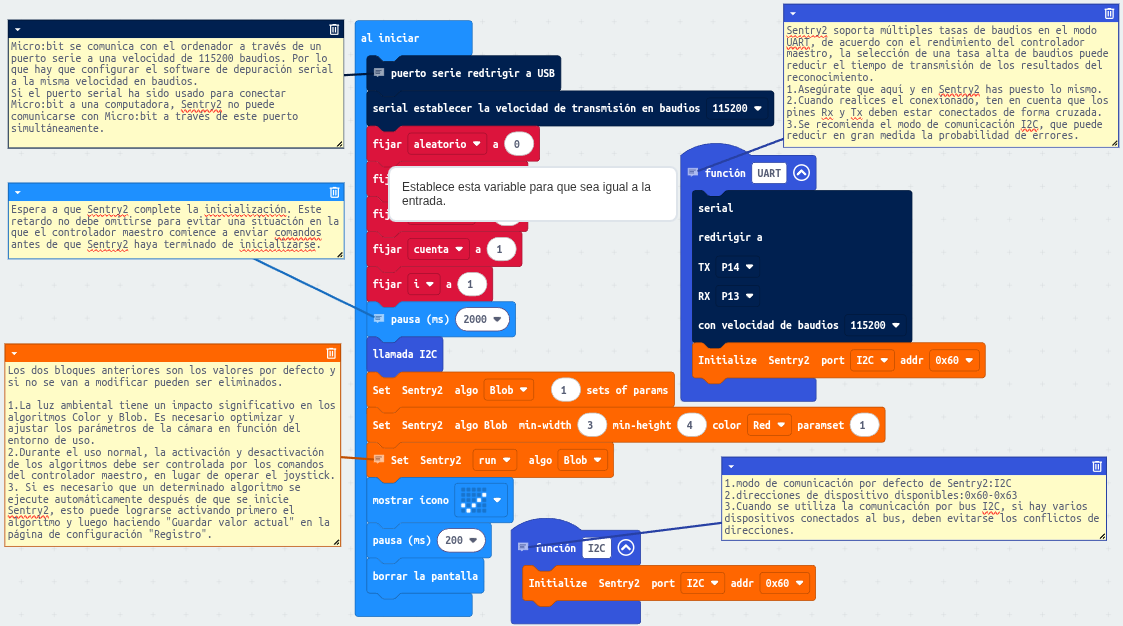
Task: Collapse the orange 'Los dos bloques anteriores' comment
Action: click(14, 354)
